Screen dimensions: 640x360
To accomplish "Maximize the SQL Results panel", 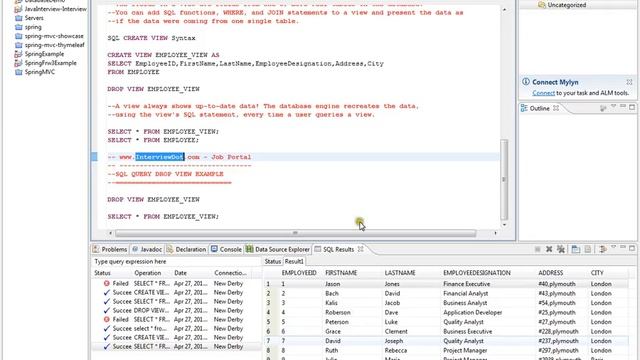I will tap(632, 248).
